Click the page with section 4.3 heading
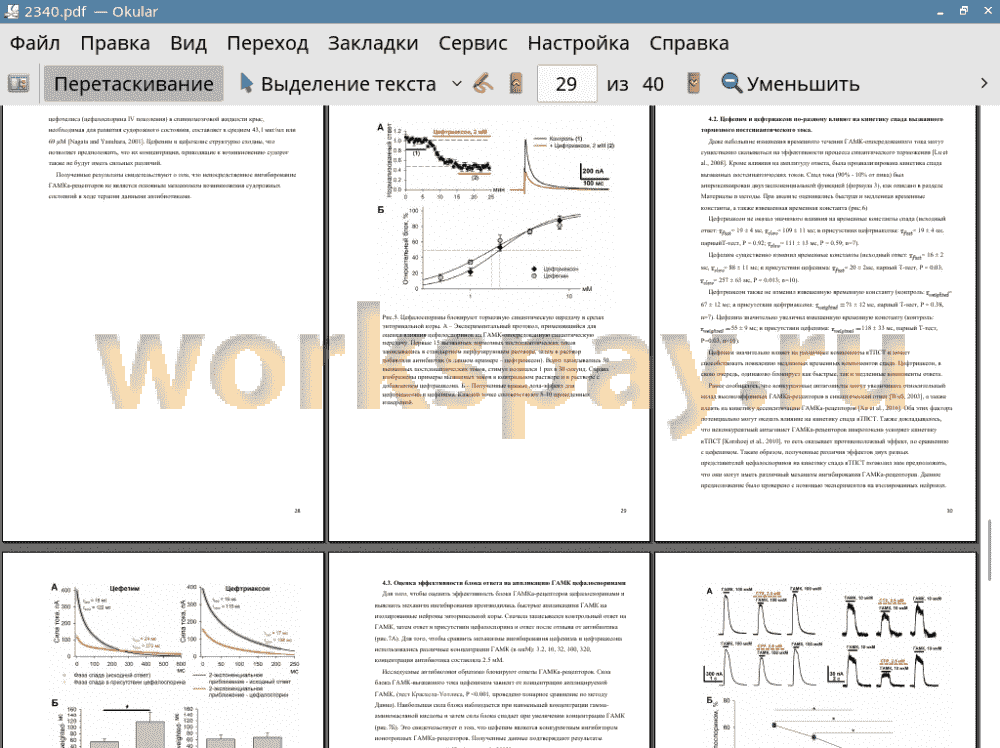Image resolution: width=1000 pixels, height=748 pixels. pyautogui.click(x=489, y=650)
